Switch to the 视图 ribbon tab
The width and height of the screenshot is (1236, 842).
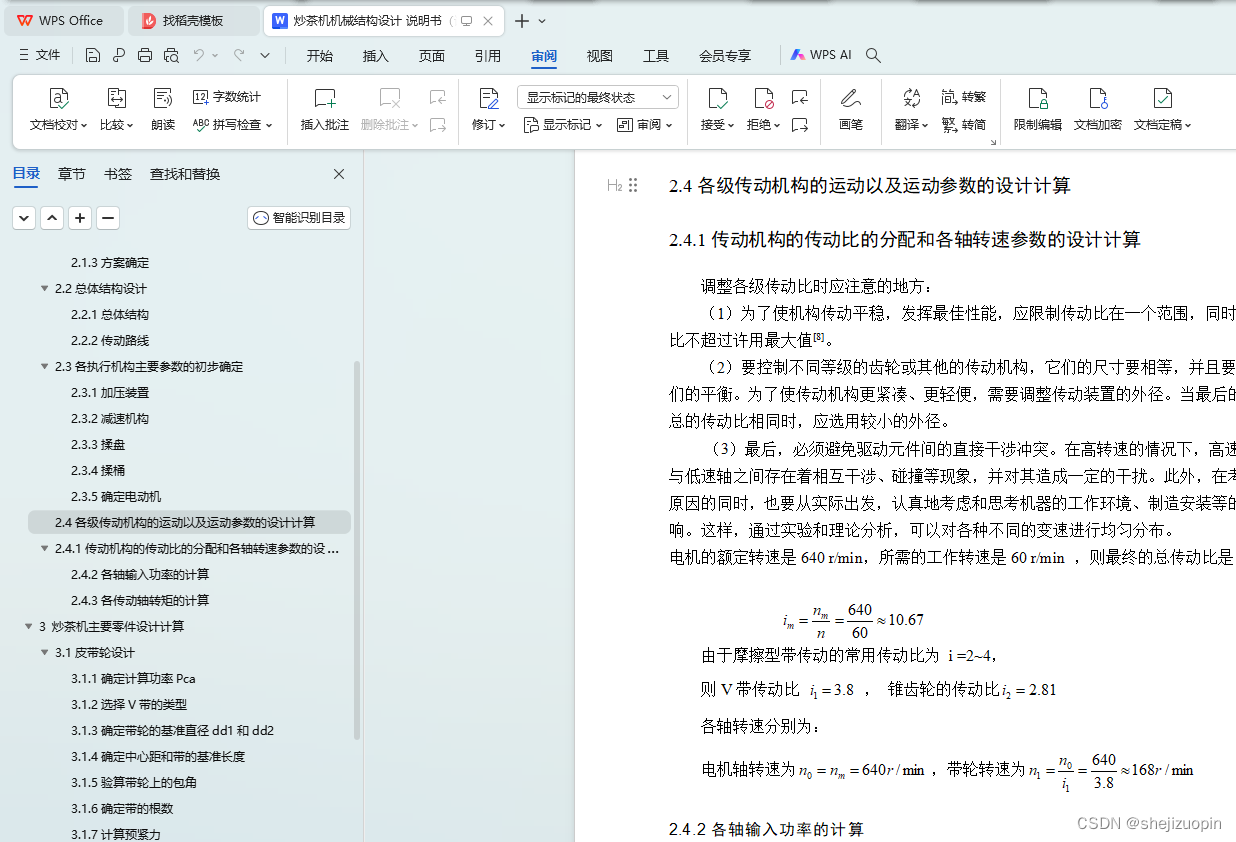(x=600, y=56)
